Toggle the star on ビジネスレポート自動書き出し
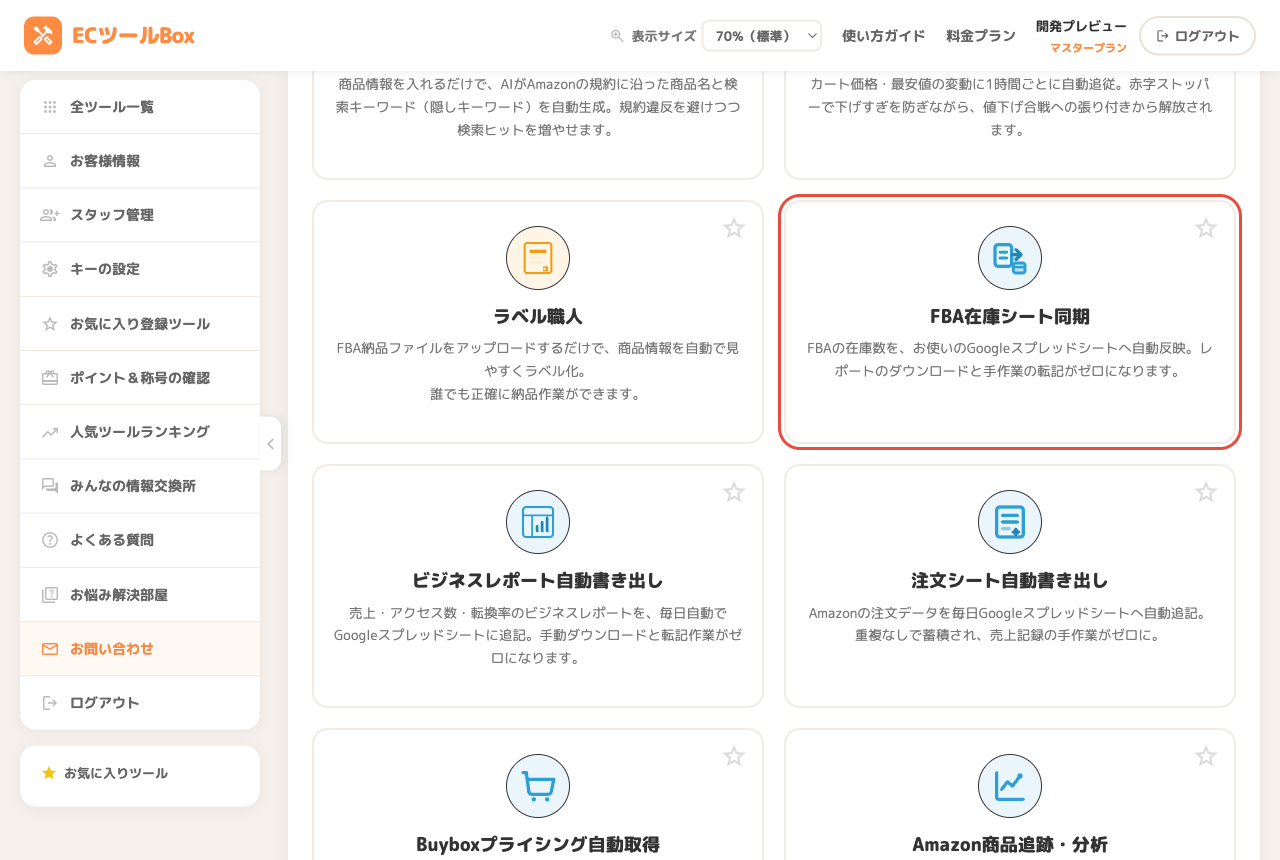Image resolution: width=1280 pixels, height=860 pixels. [734, 492]
